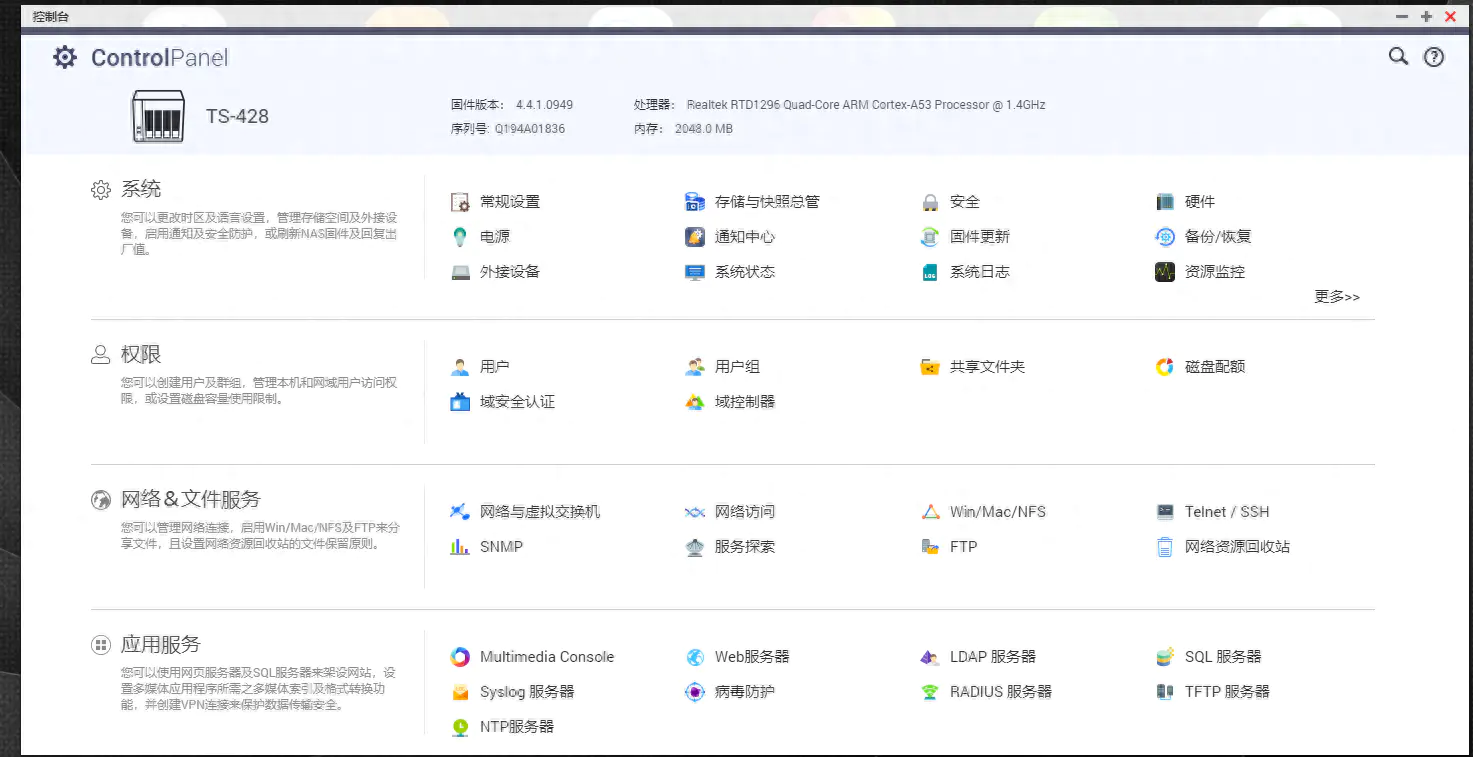The height and width of the screenshot is (757, 1473).
Task: Open the Multimedia Console icon
Action: [460, 657]
